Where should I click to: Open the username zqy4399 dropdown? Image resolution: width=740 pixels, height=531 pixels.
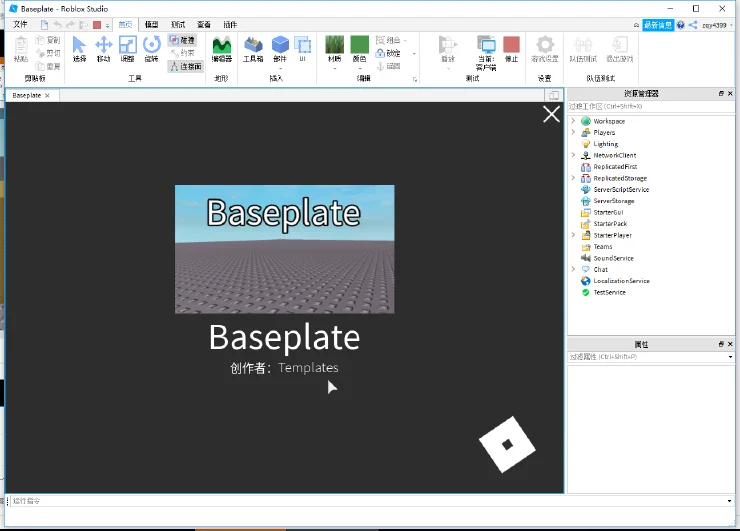click(732, 25)
